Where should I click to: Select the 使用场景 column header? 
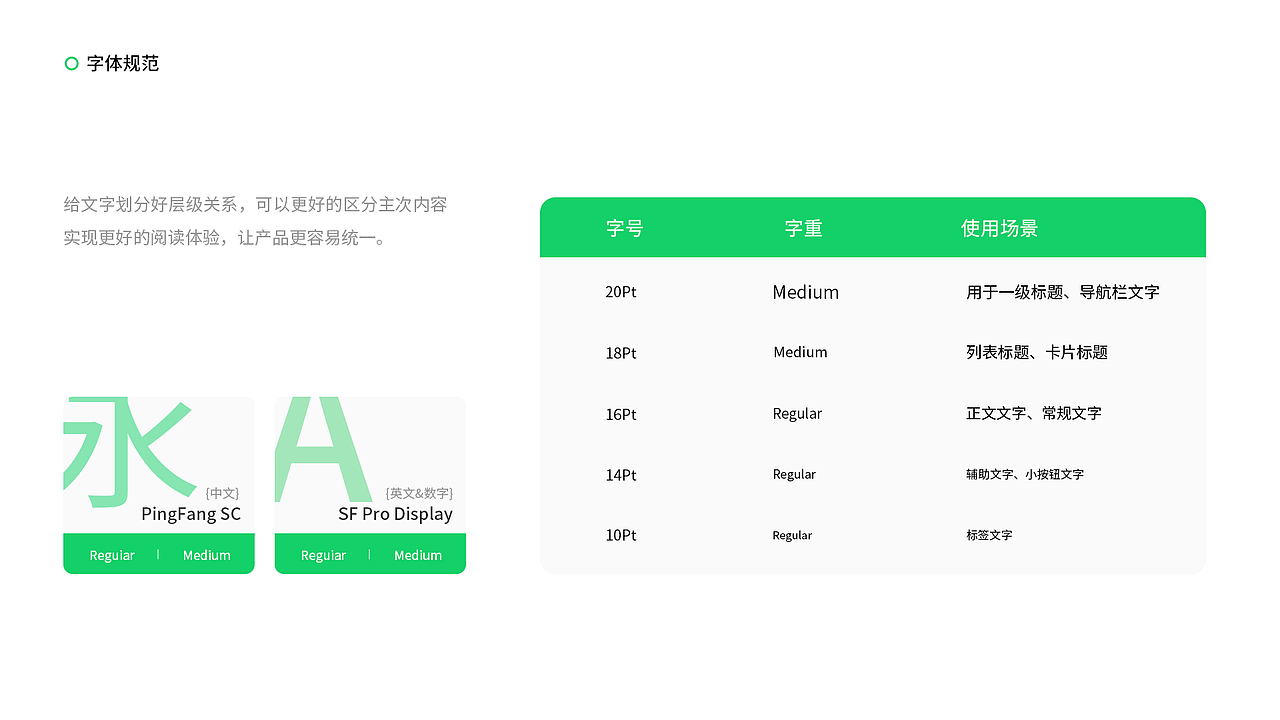coord(999,228)
